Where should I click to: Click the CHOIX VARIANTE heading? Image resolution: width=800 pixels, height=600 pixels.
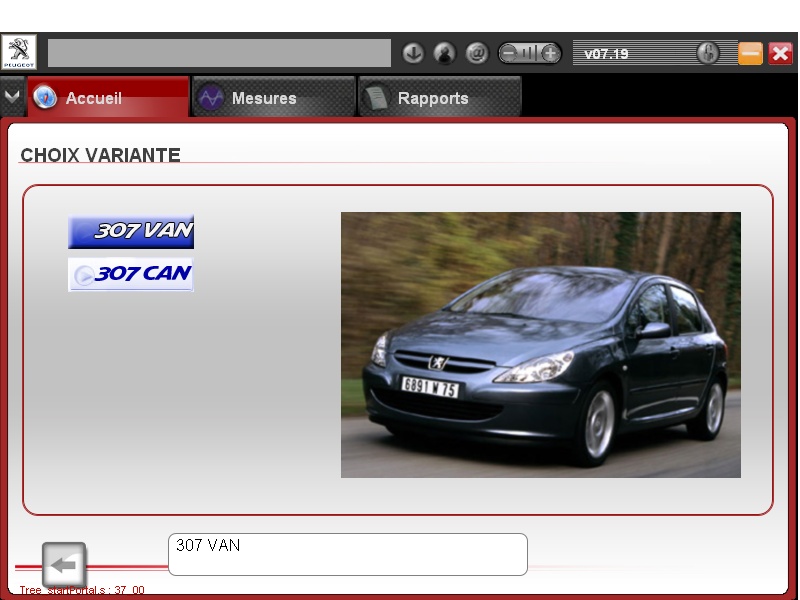click(x=101, y=155)
